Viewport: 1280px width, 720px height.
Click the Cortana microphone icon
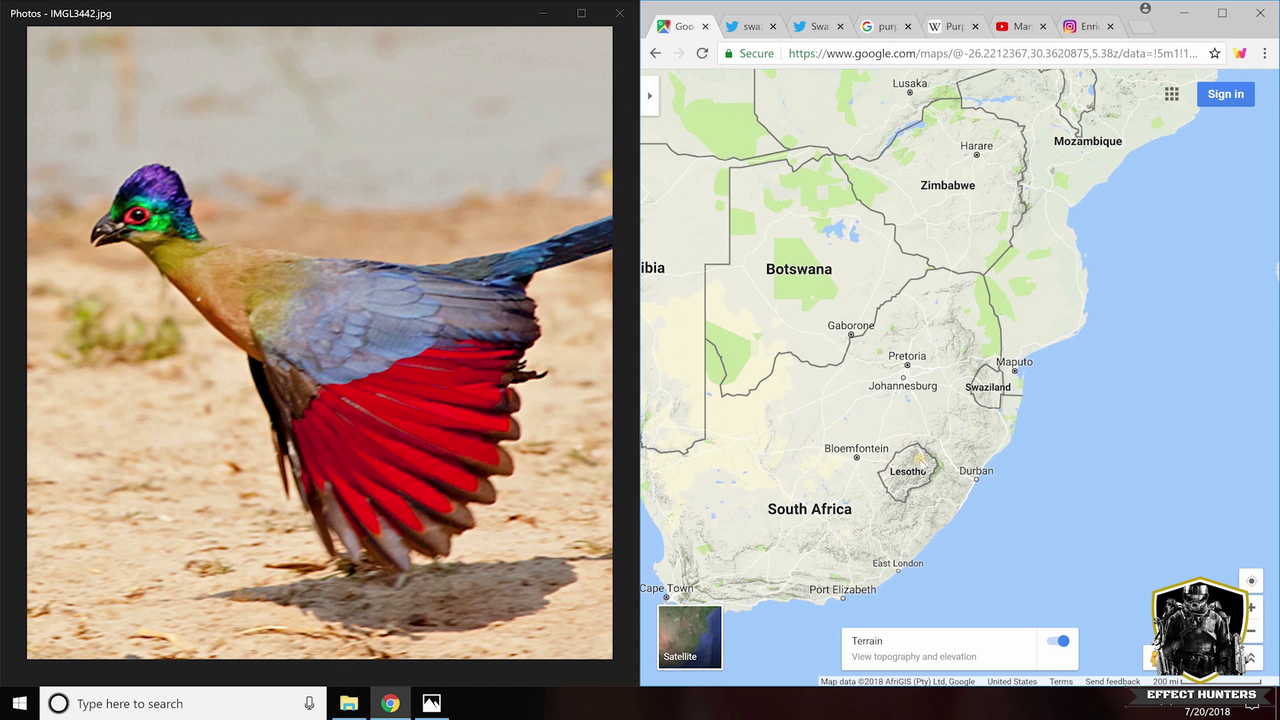pos(310,703)
